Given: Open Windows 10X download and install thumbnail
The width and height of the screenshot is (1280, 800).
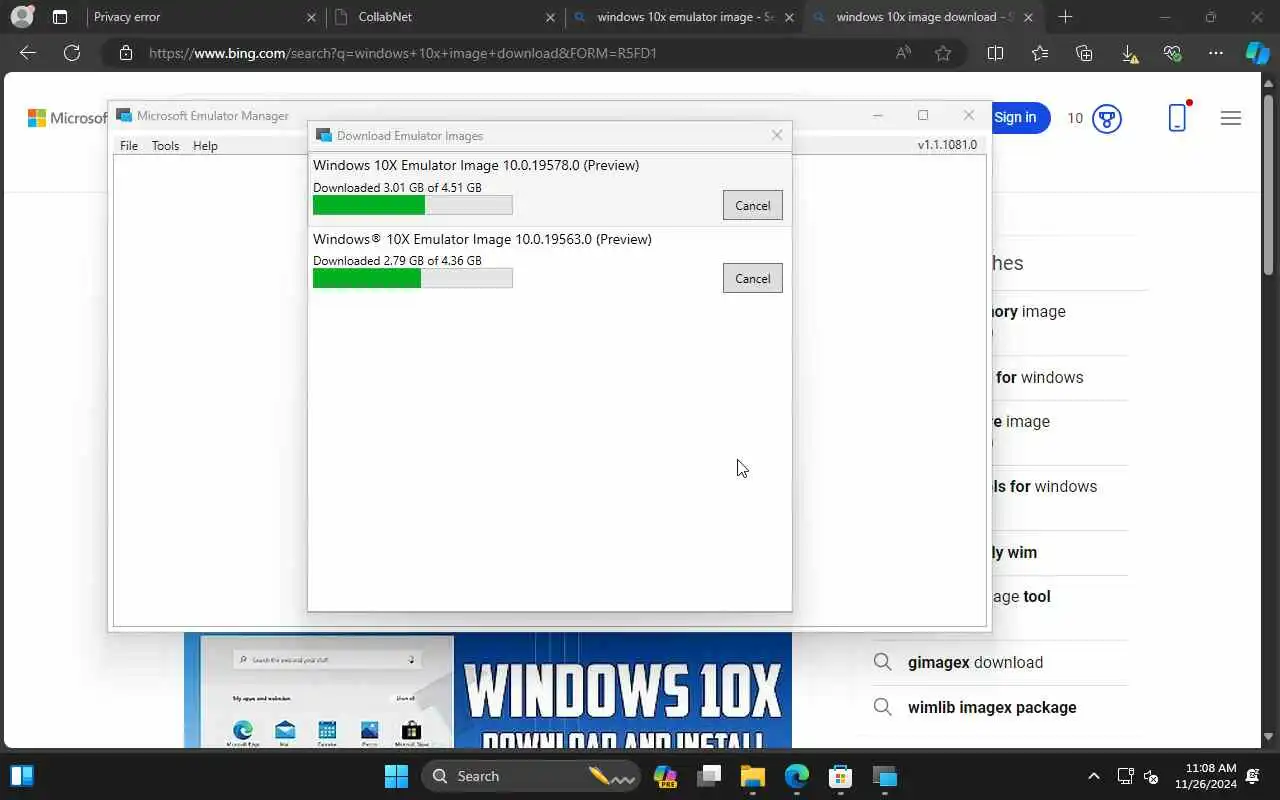Looking at the screenshot, I should click(488, 690).
